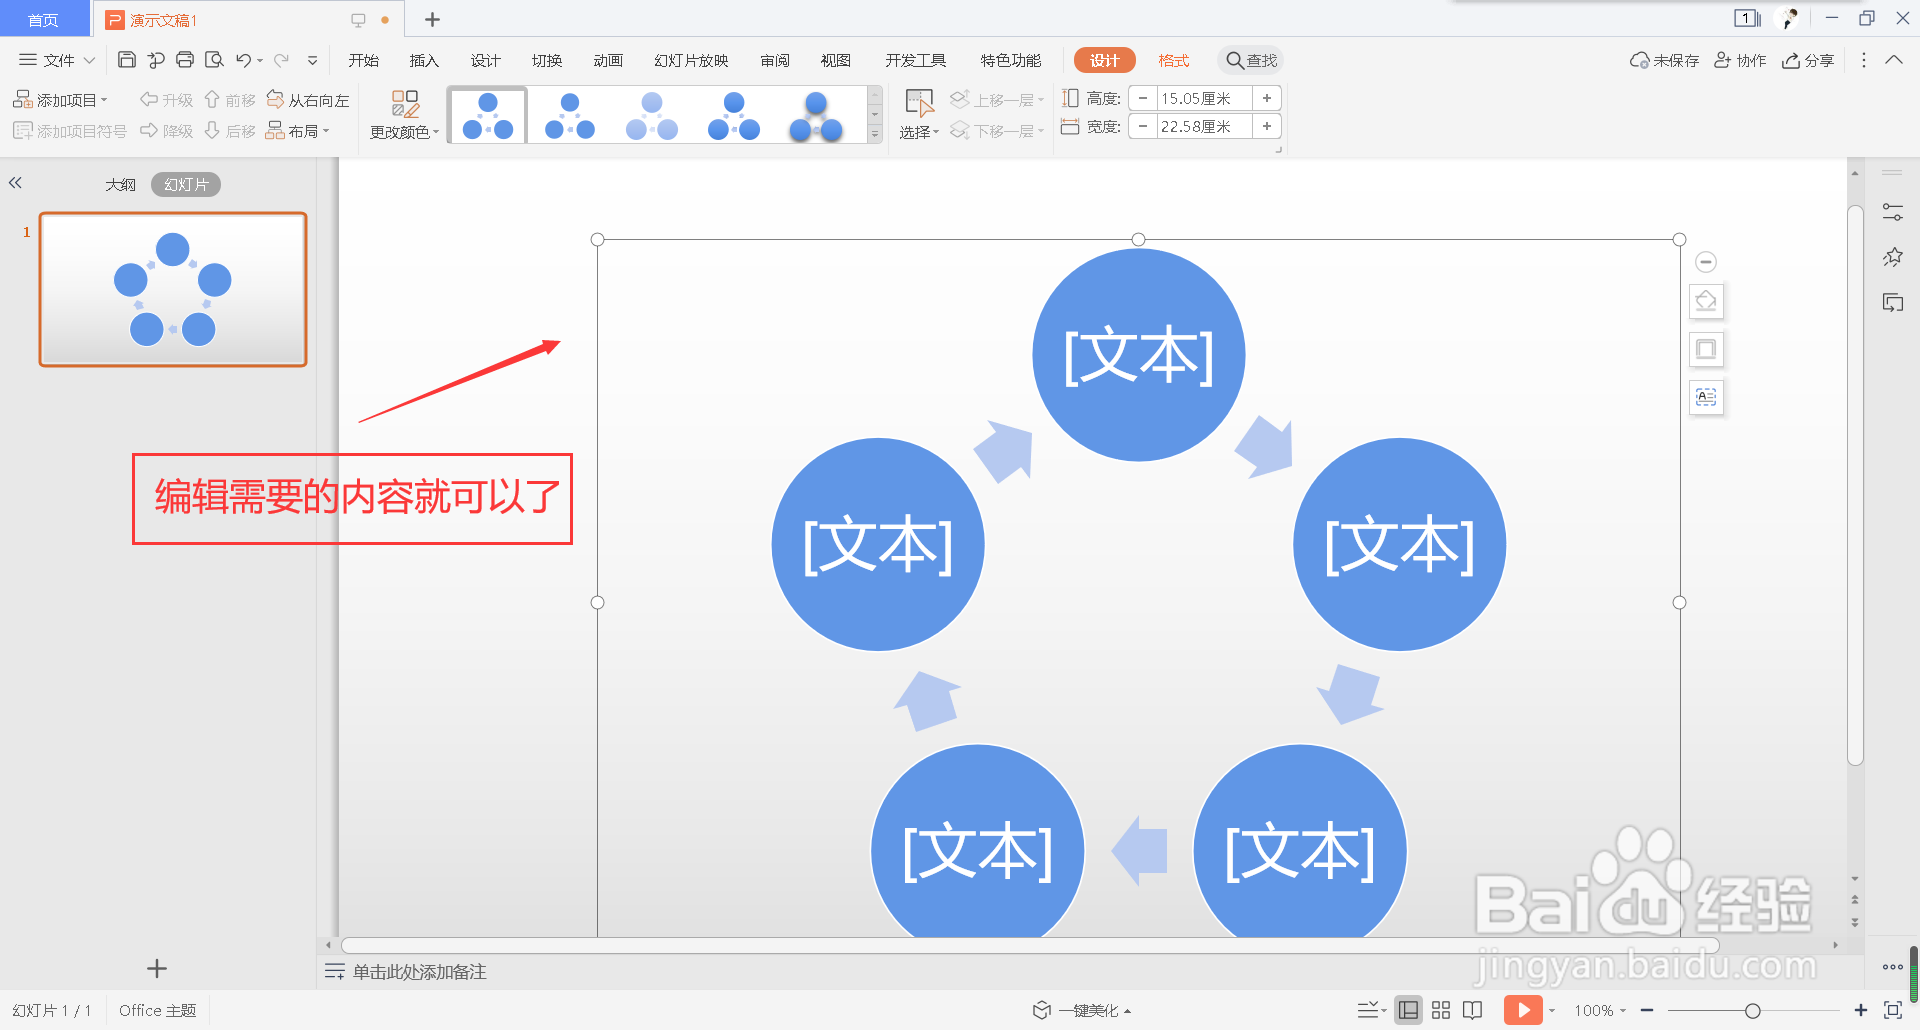Select slide 1 thumbnail in the panel
This screenshot has width=1920, height=1030.
coord(173,289)
